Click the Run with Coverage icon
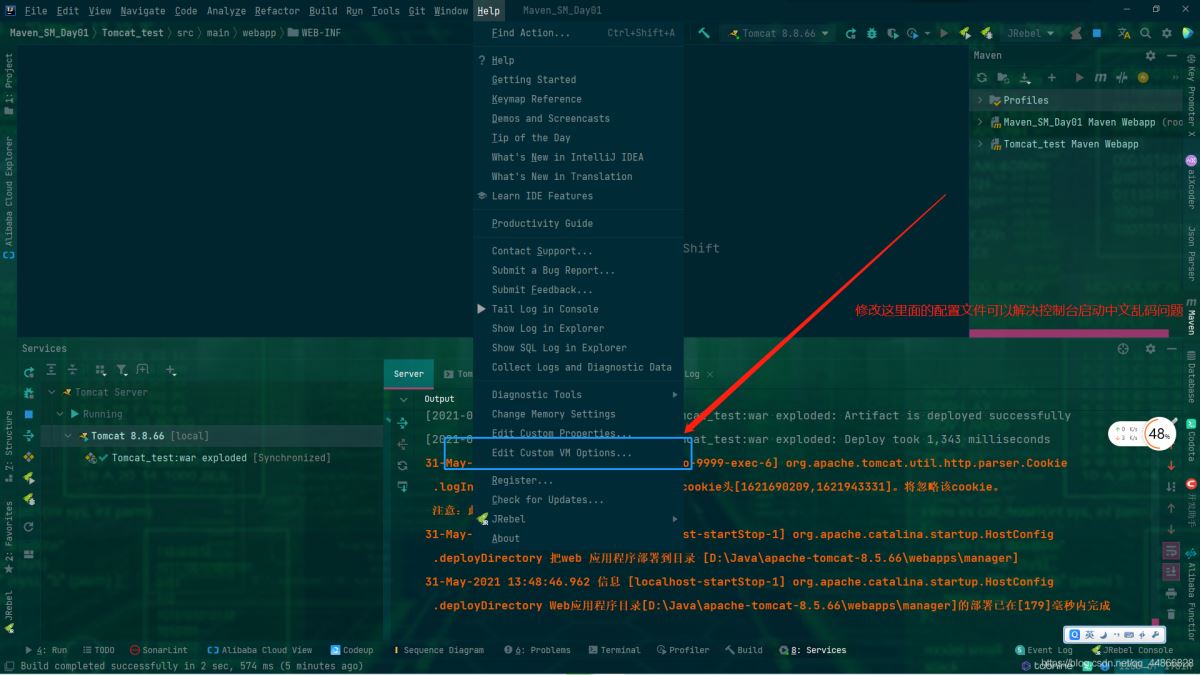Viewport: 1200px width, 675px height. point(891,33)
